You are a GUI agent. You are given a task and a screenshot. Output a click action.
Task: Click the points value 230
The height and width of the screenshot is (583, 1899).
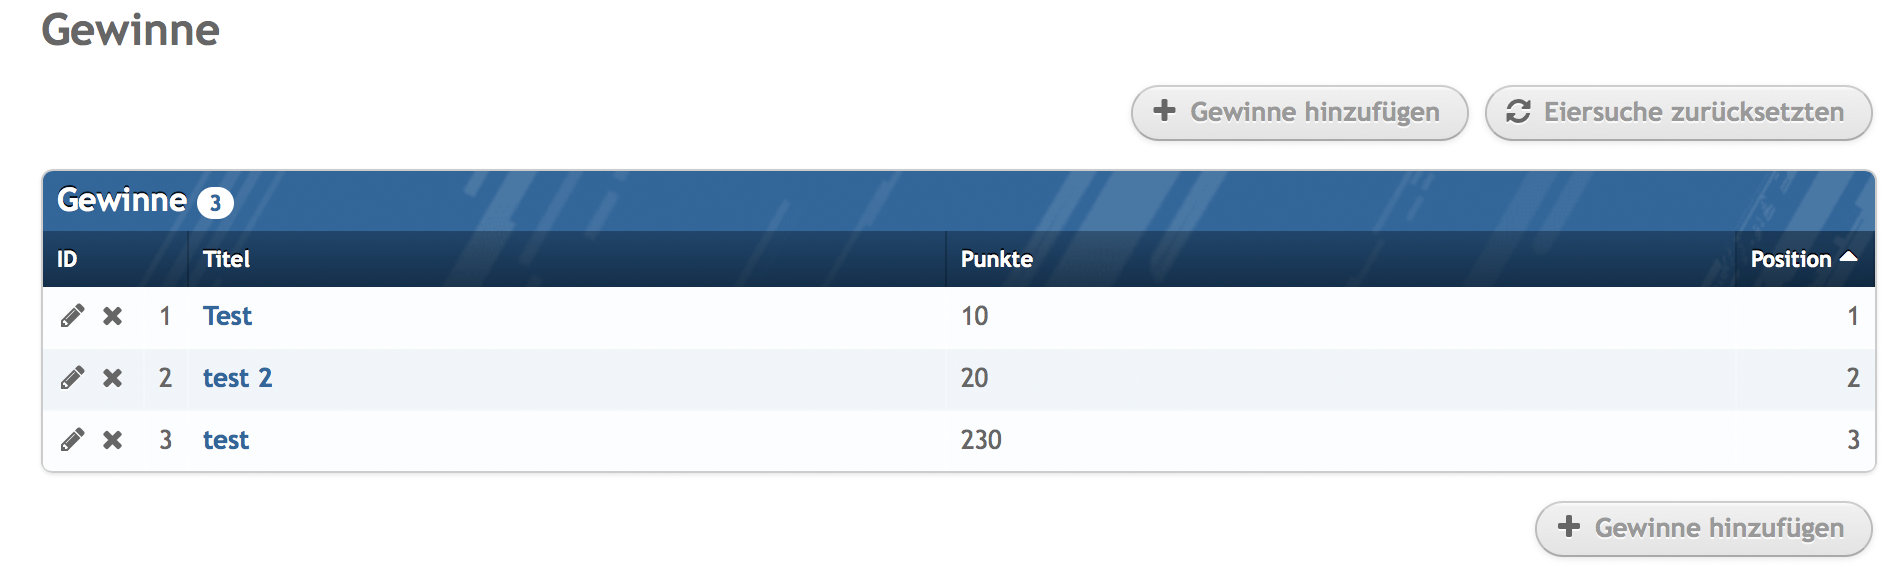click(981, 441)
